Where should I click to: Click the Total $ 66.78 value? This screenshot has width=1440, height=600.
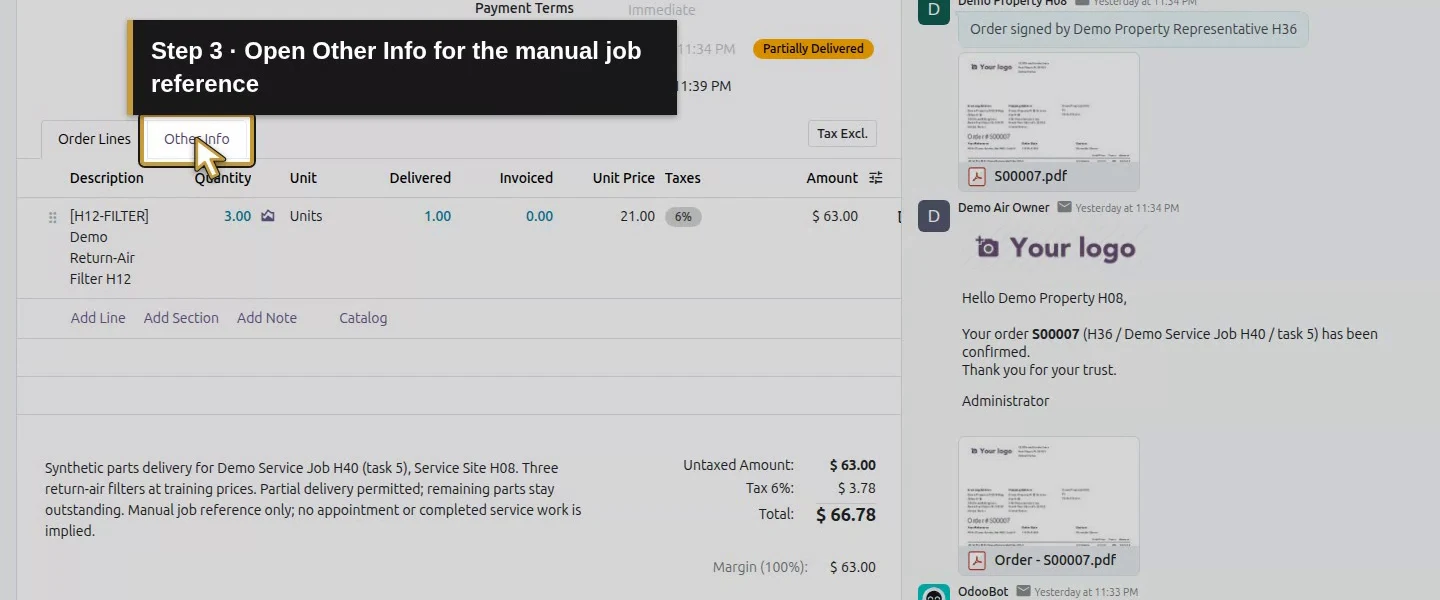point(846,515)
